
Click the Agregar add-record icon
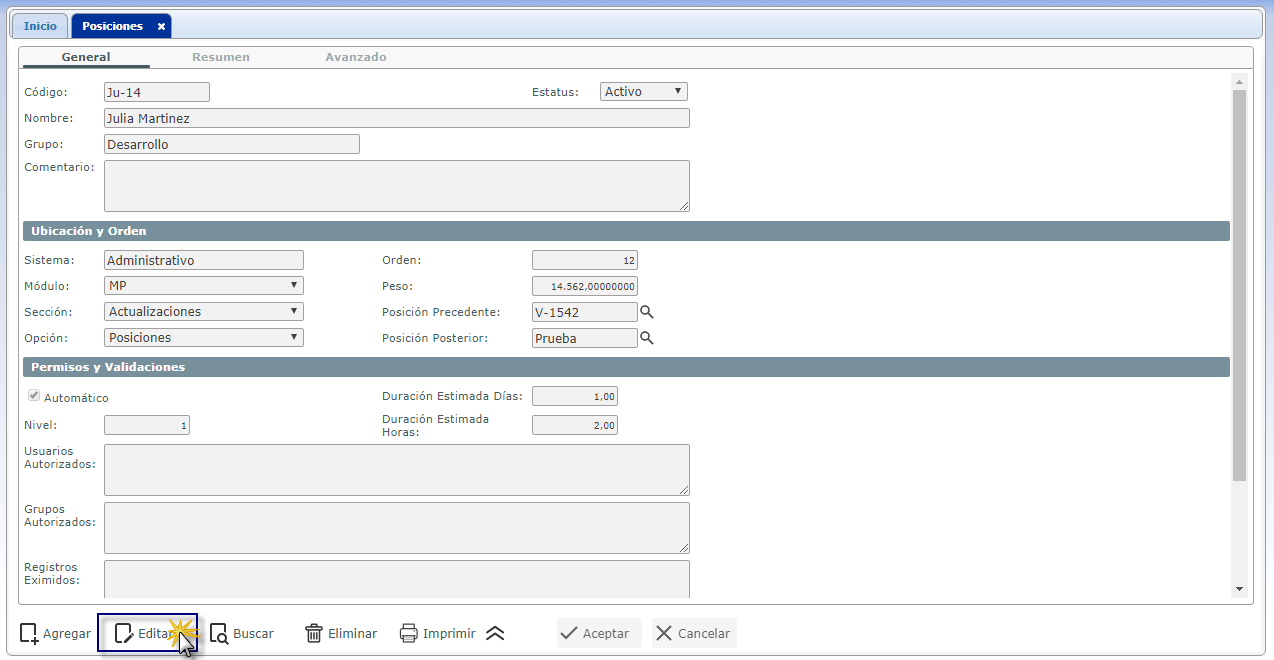tap(29, 633)
